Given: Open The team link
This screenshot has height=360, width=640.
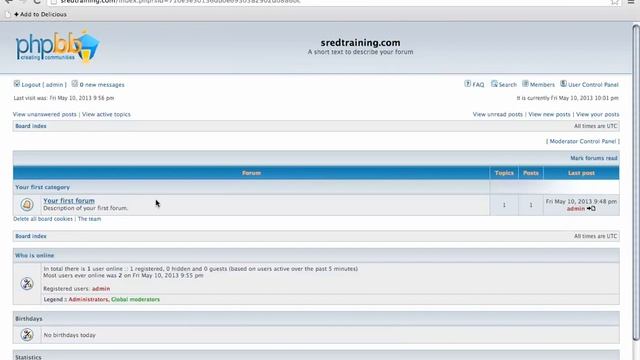Looking at the screenshot, I should [x=89, y=219].
